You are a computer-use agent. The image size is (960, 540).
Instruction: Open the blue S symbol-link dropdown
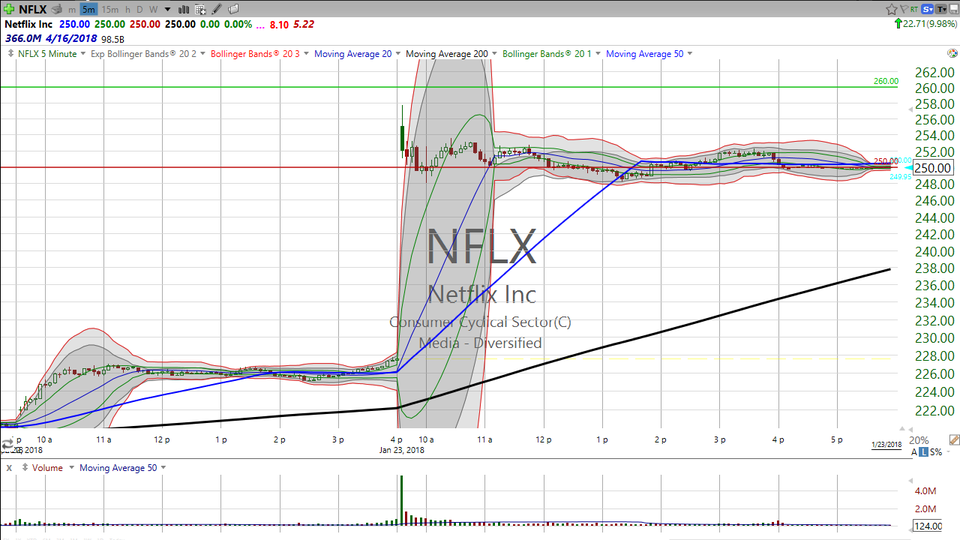coord(928,9)
